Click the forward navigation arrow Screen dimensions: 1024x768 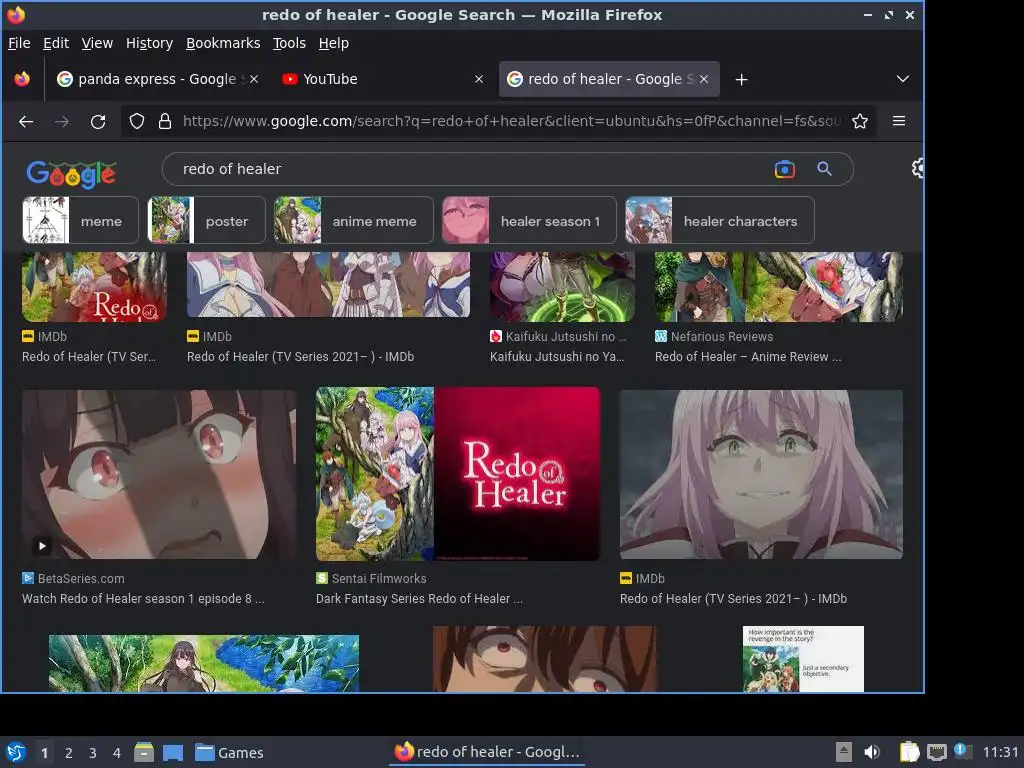click(x=62, y=121)
